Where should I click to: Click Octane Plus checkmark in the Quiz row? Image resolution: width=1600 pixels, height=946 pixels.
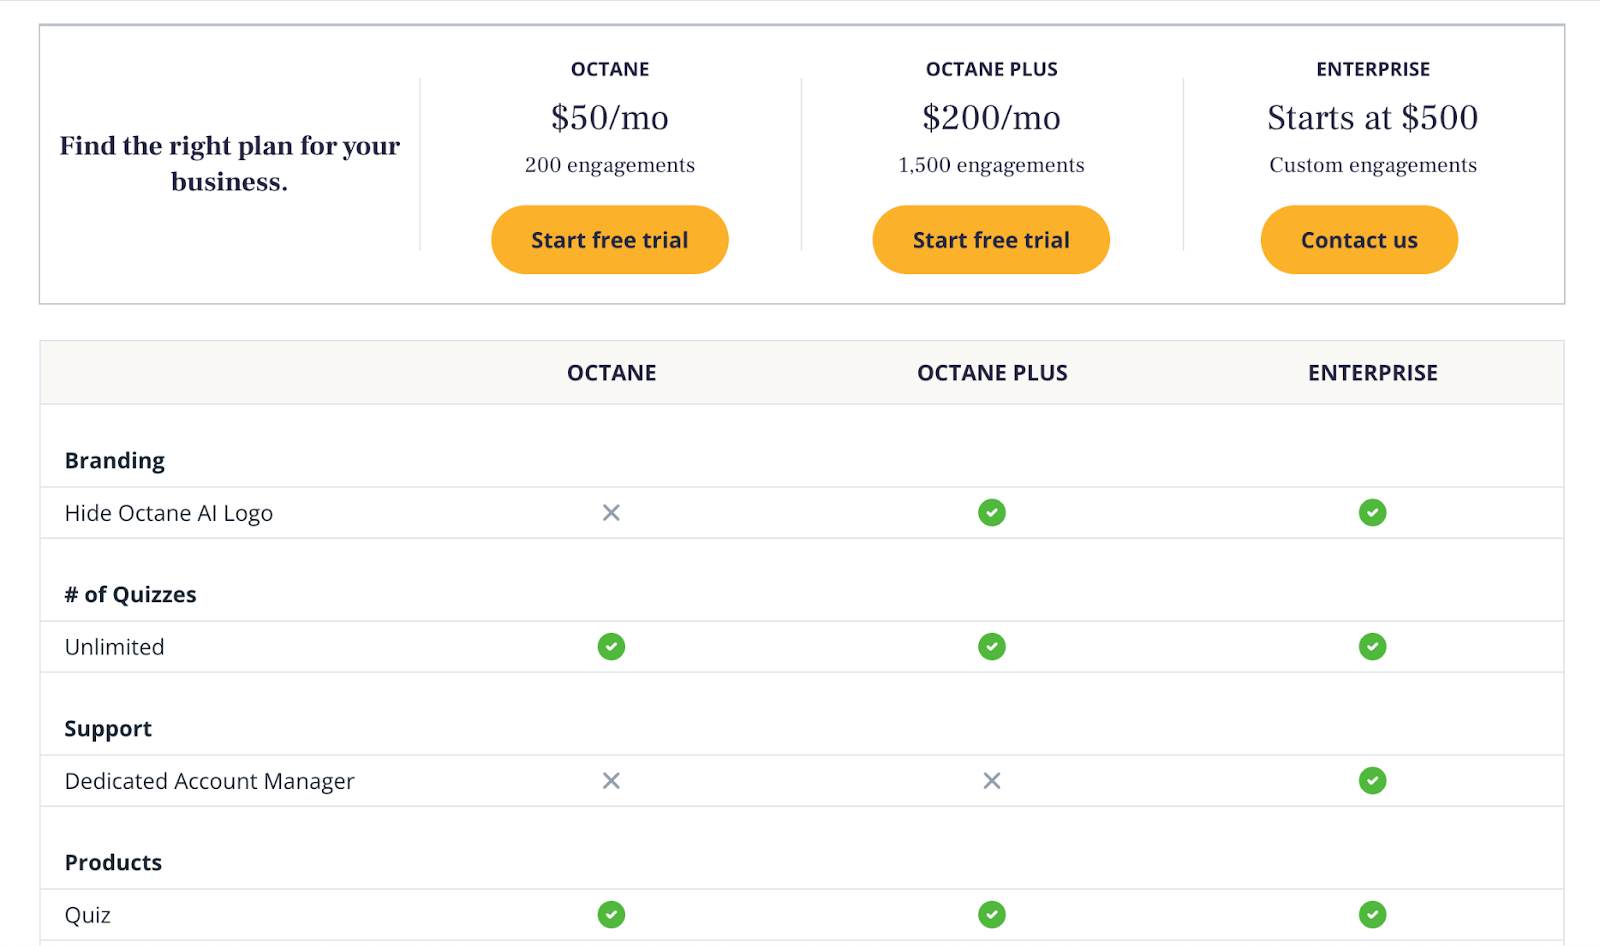click(992, 915)
